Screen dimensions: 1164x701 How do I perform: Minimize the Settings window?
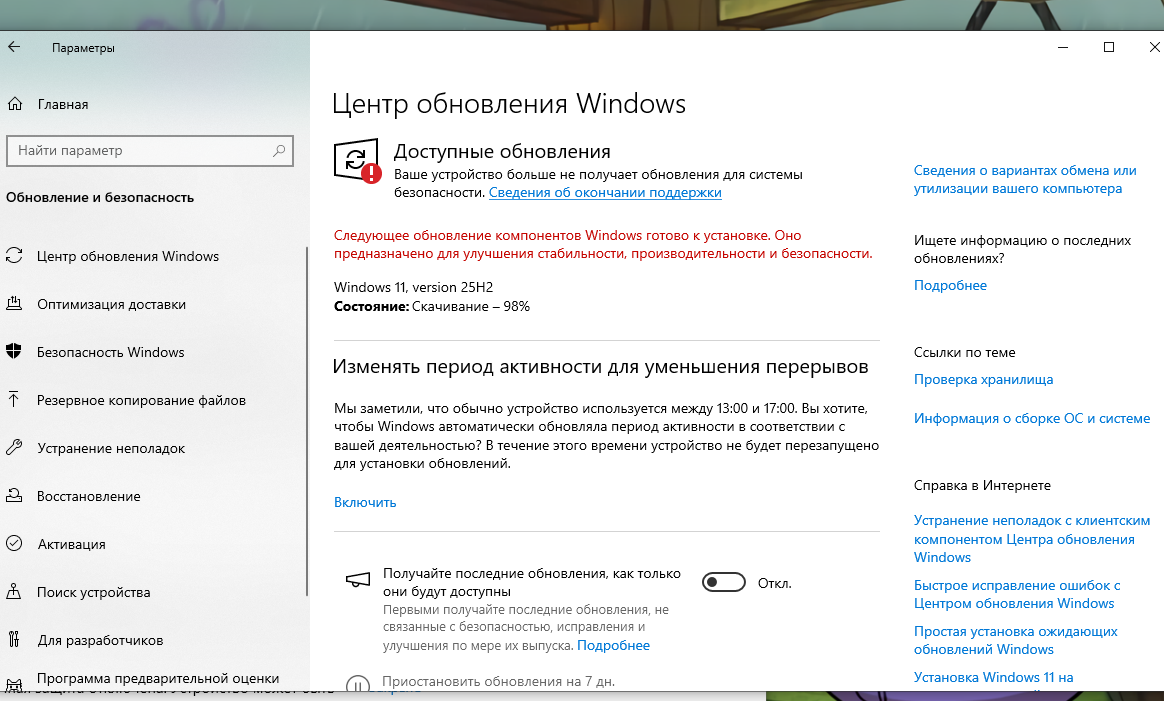[x=1063, y=48]
